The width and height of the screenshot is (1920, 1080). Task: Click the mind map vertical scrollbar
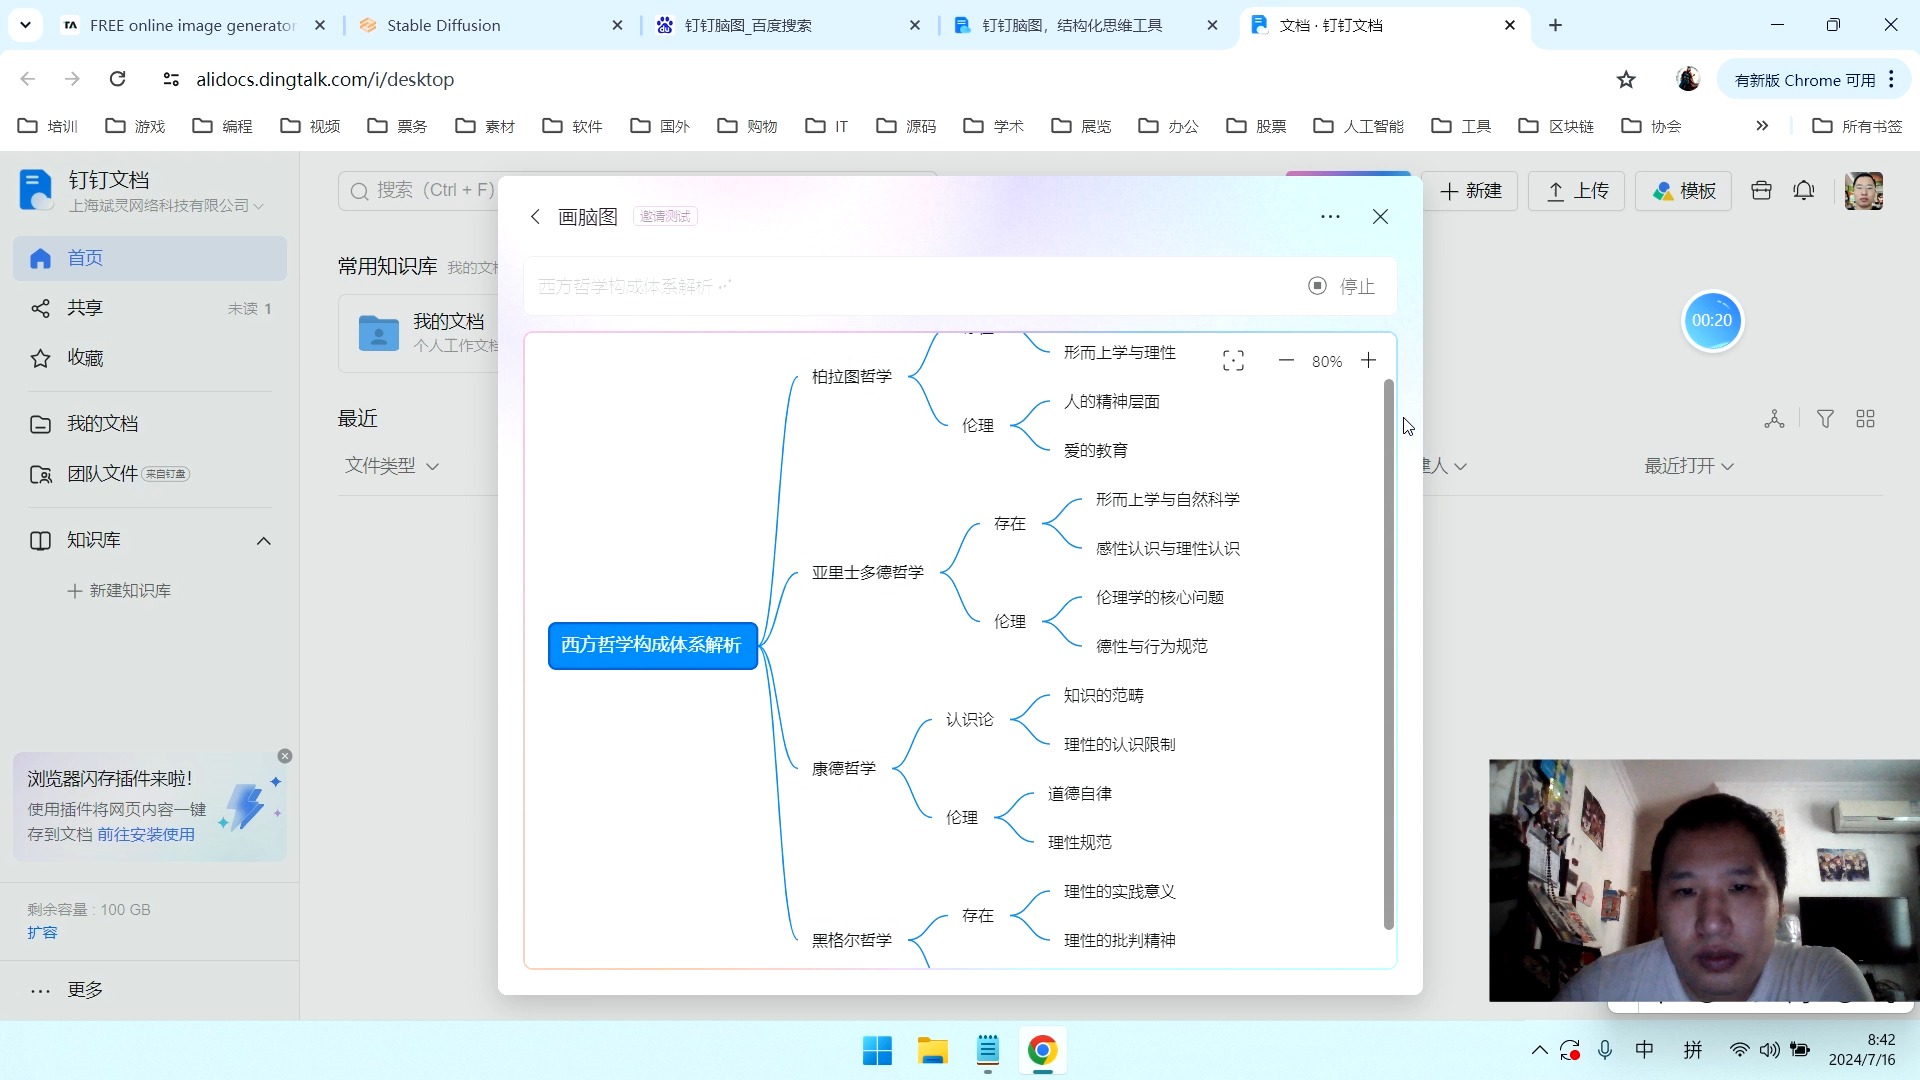coord(1388,655)
